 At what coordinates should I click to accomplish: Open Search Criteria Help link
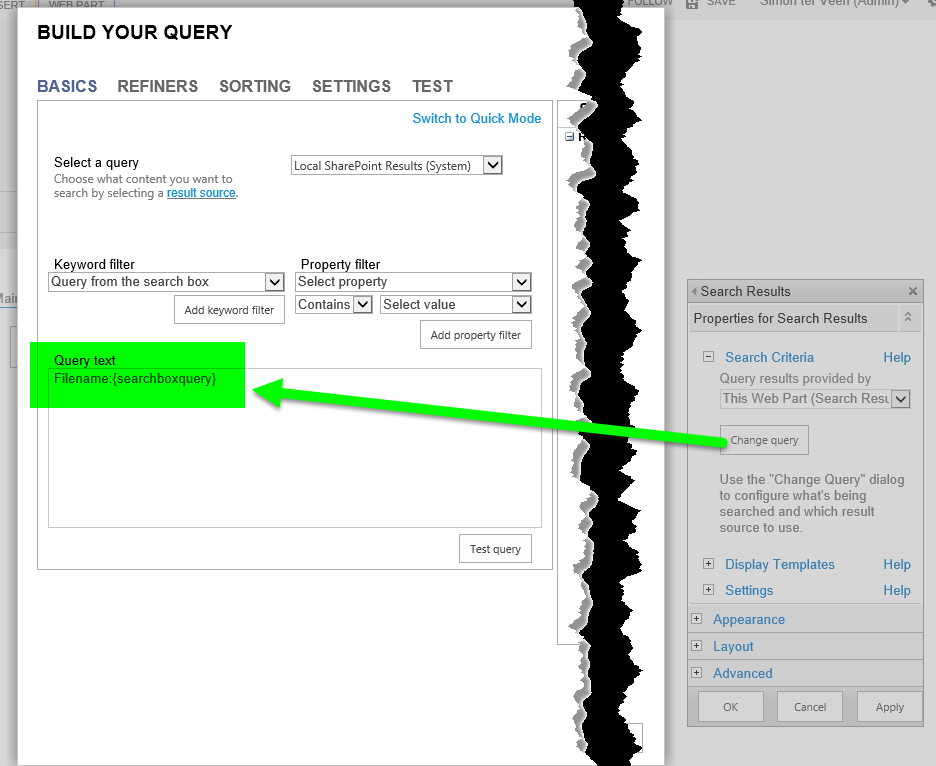tap(897, 357)
